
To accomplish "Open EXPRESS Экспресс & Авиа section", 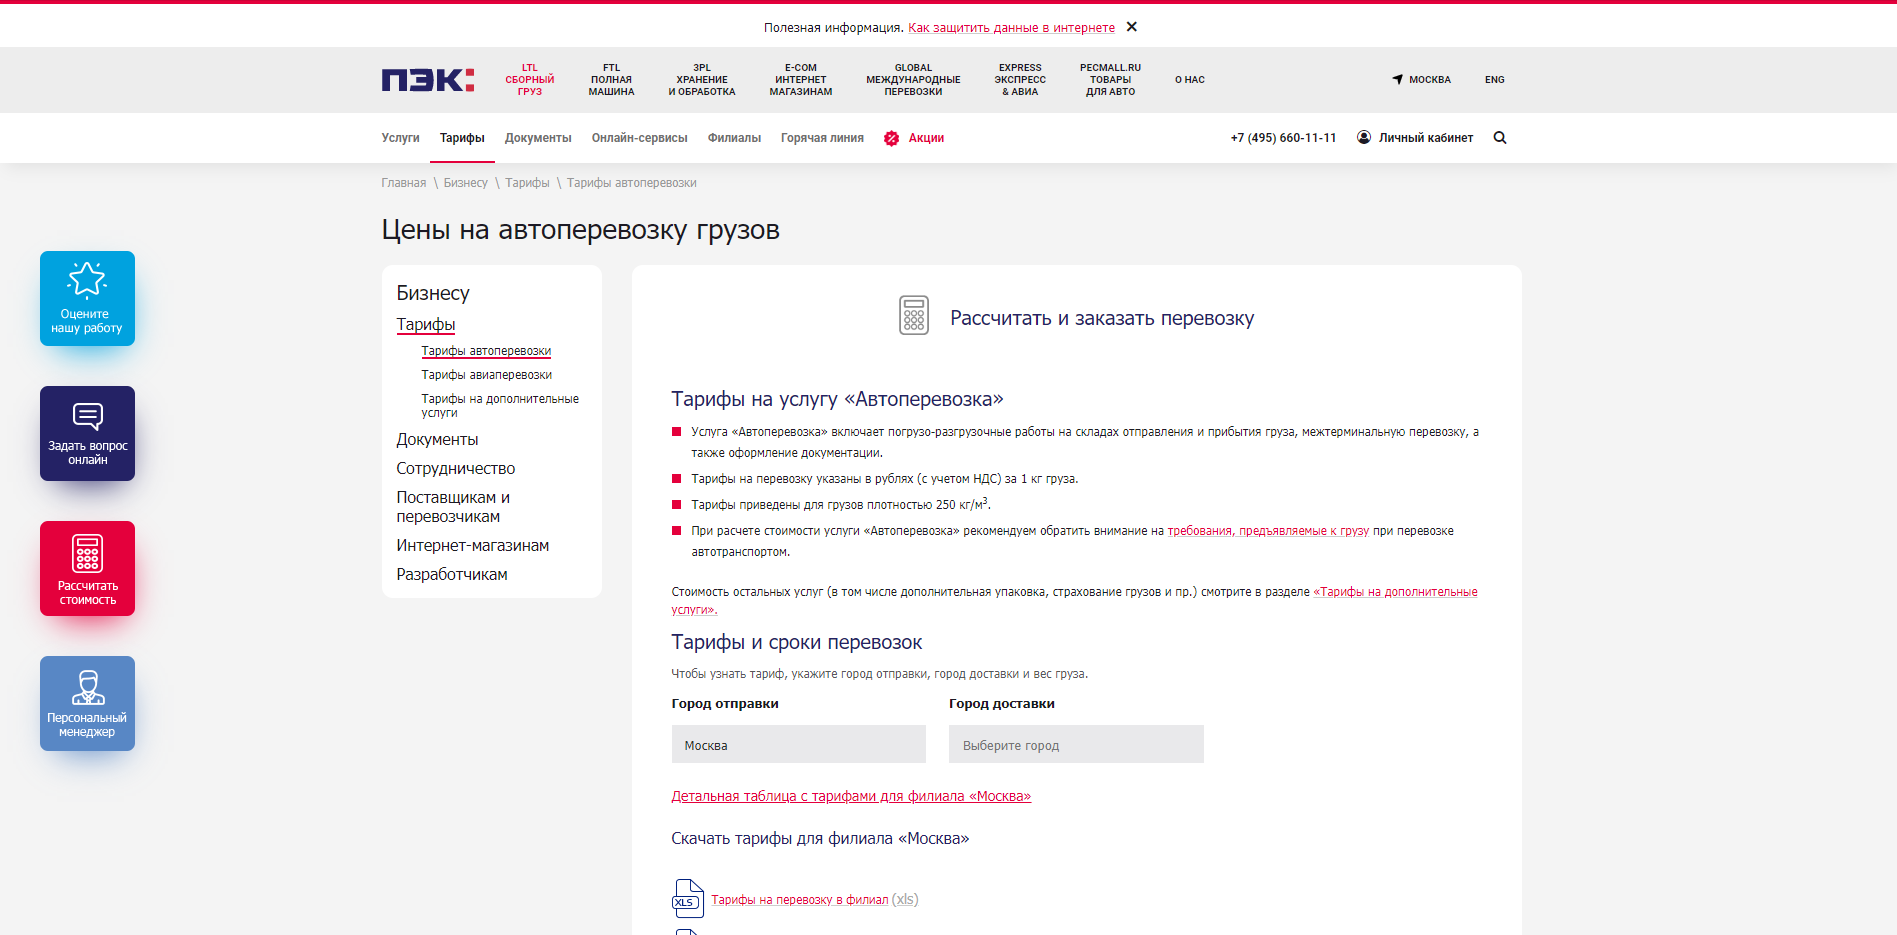I will (1020, 80).
